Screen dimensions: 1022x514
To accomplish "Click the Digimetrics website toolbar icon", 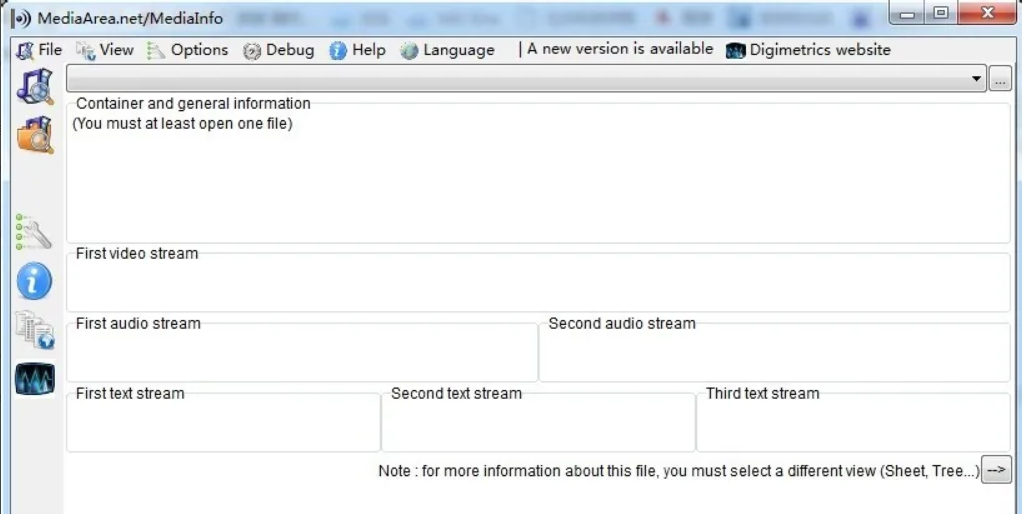I will [736, 50].
